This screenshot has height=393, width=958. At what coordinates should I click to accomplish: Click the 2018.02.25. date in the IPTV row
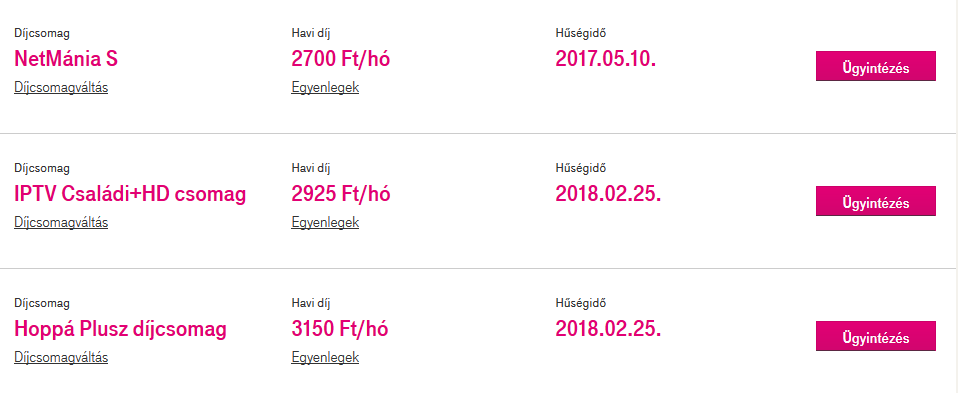(x=608, y=194)
